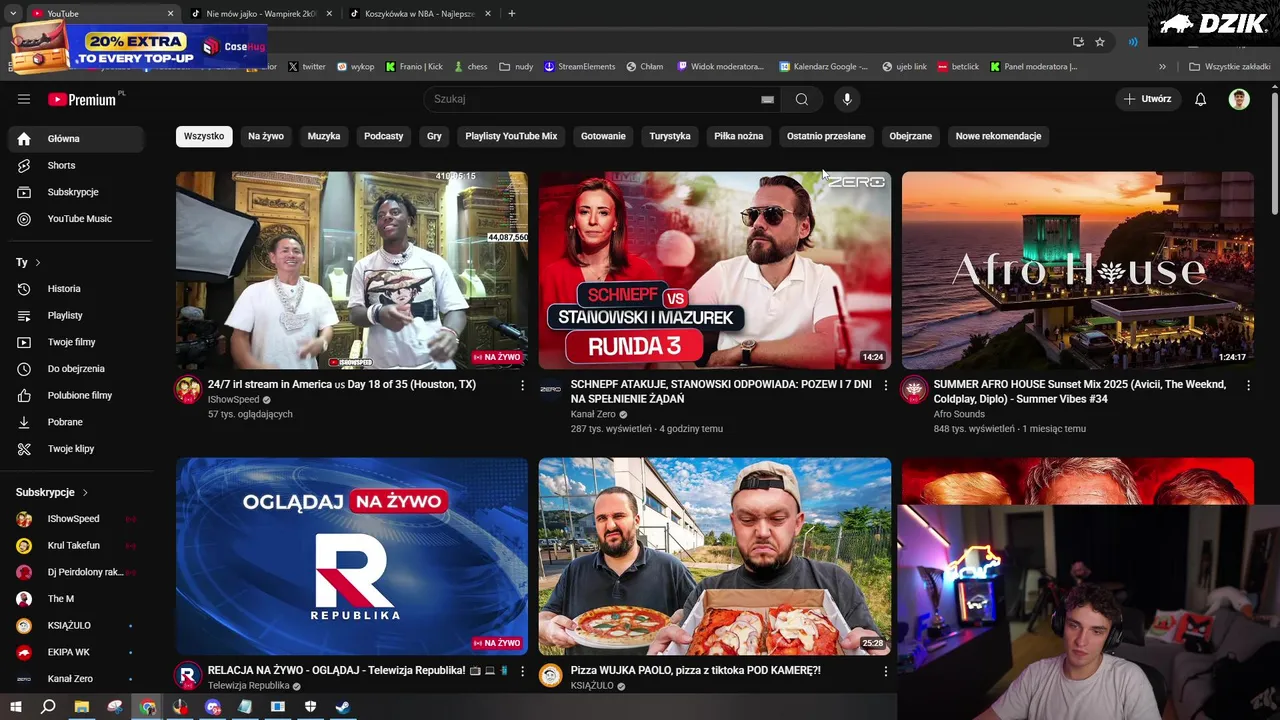Image resolution: width=1280 pixels, height=720 pixels.
Task: Open the YouTube hamburger guide menu
Action: (x=24, y=99)
